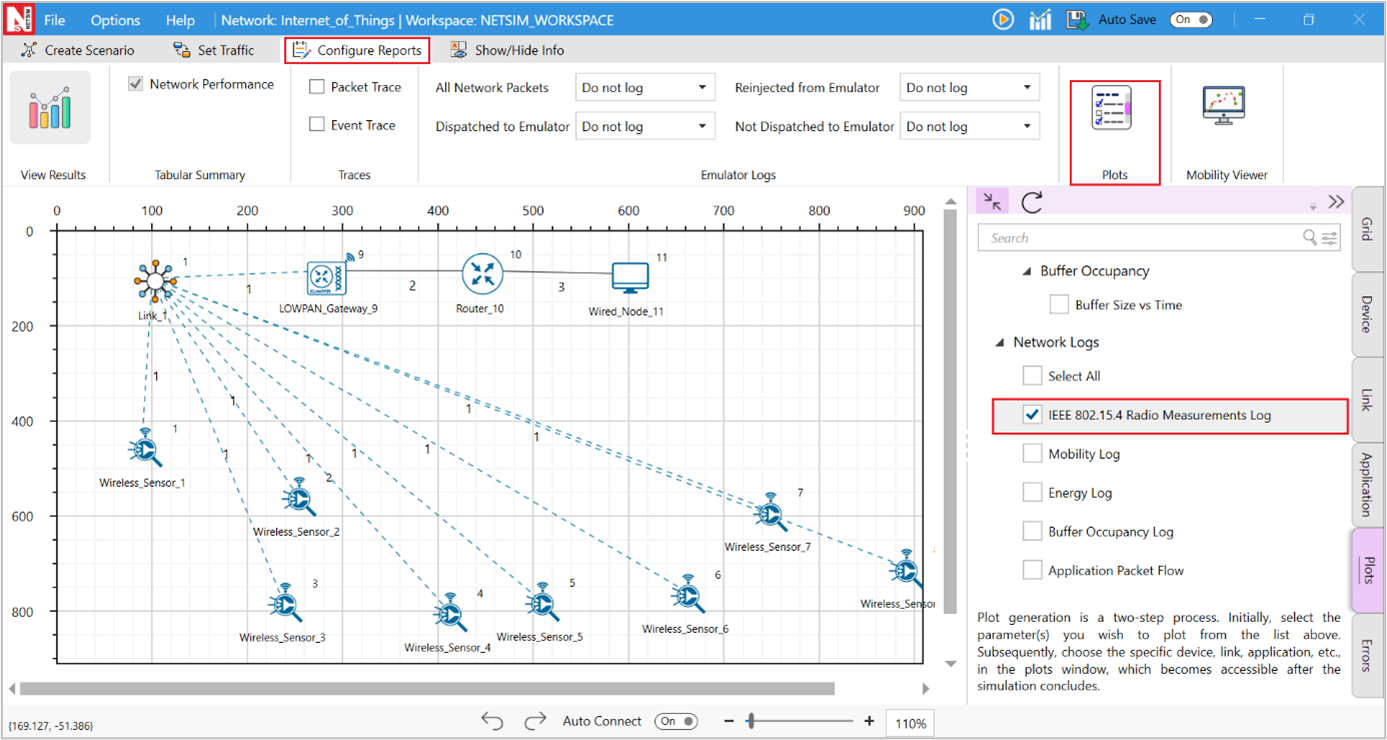Select the Router_10 device icon

[482, 274]
